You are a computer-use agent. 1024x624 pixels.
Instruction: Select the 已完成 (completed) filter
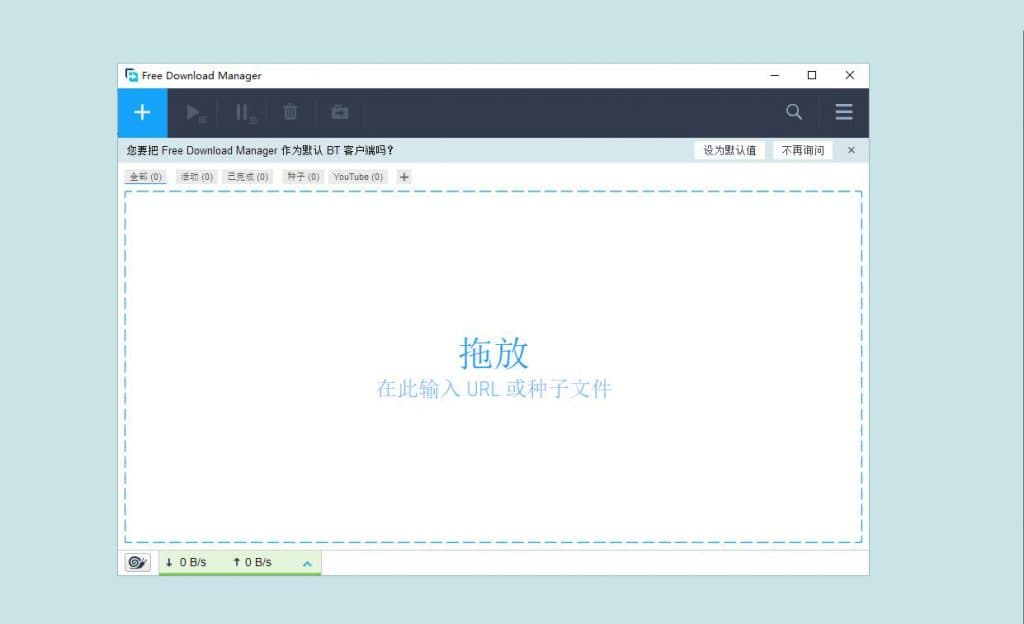[x=247, y=176]
